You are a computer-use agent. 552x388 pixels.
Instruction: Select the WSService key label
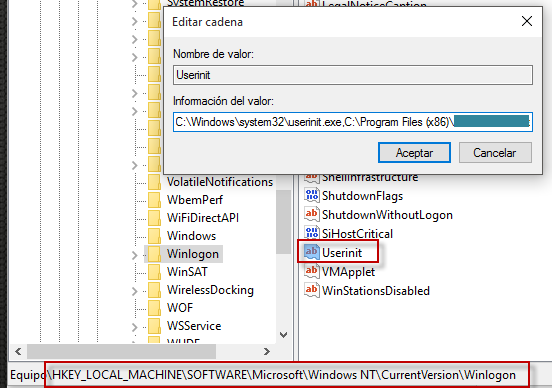[x=194, y=326]
